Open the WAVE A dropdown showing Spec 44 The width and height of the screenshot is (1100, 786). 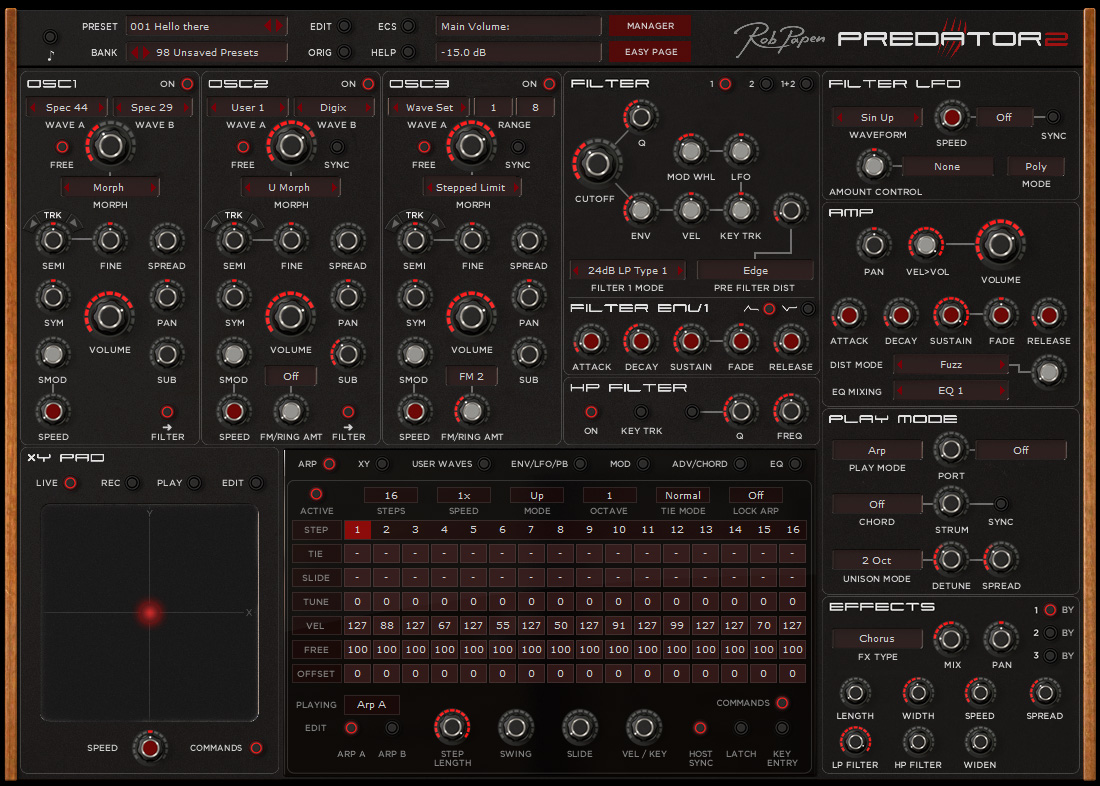pyautogui.click(x=66, y=106)
